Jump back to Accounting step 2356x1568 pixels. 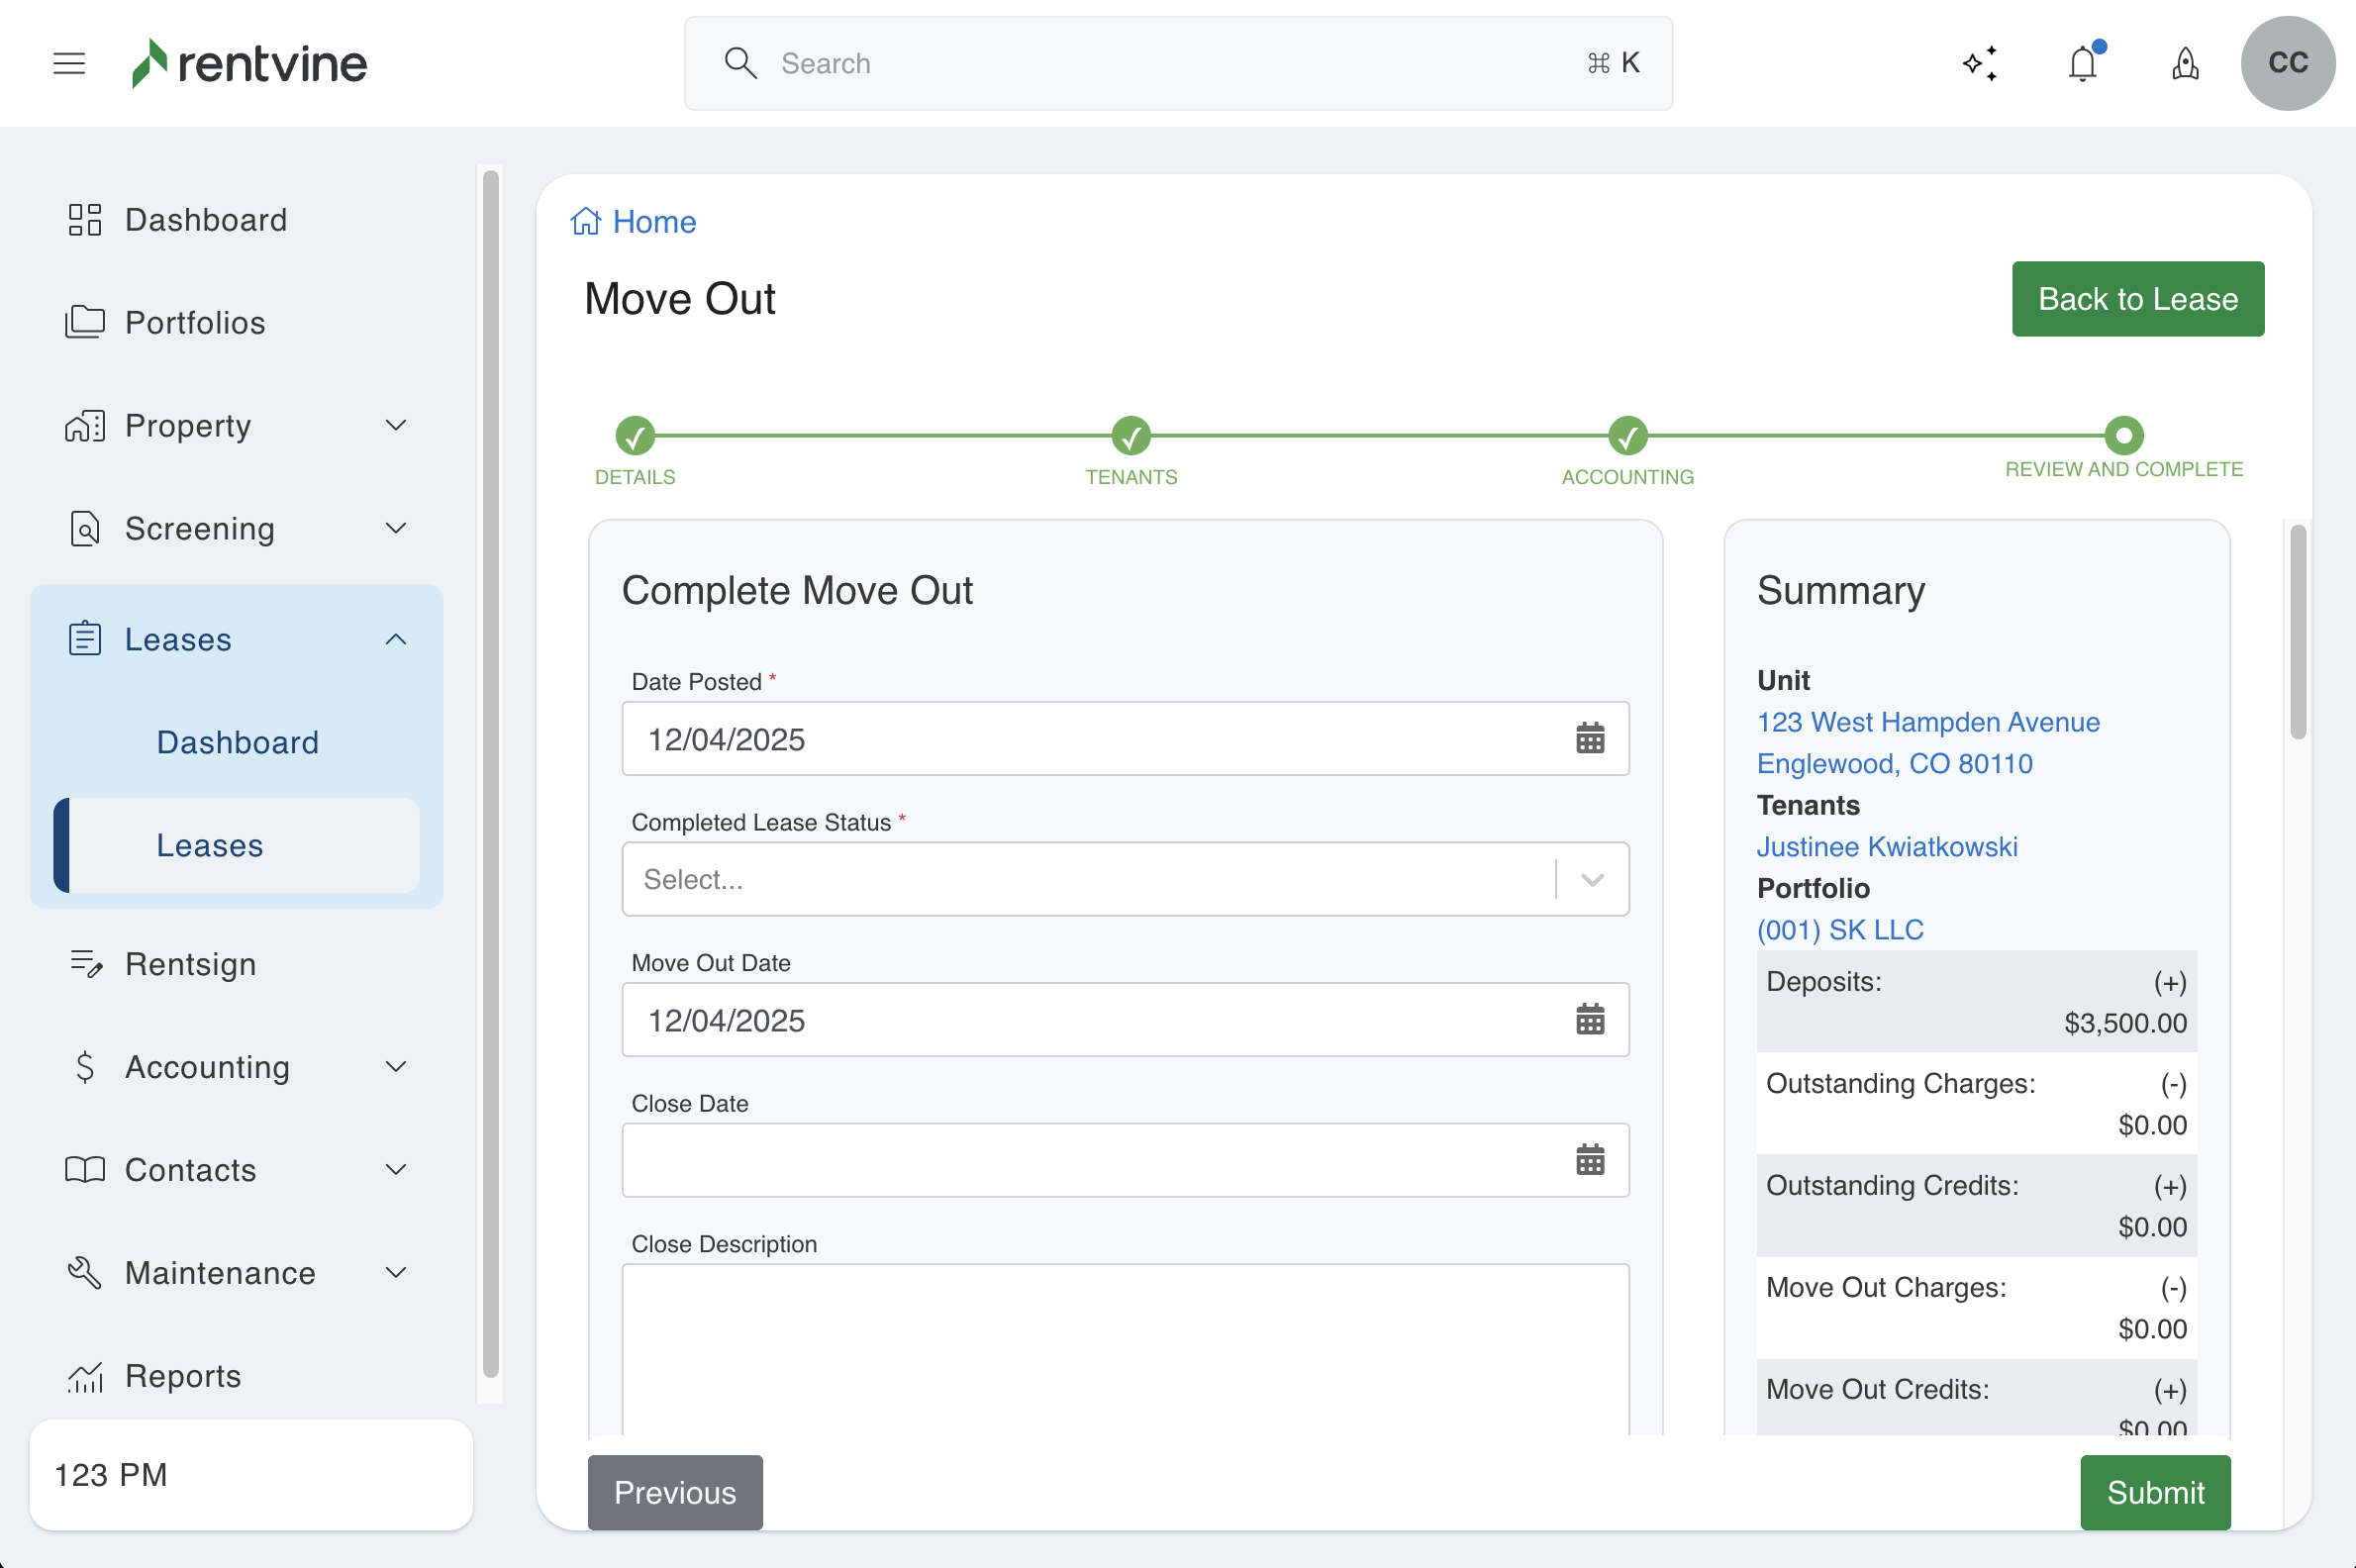pos(1627,436)
